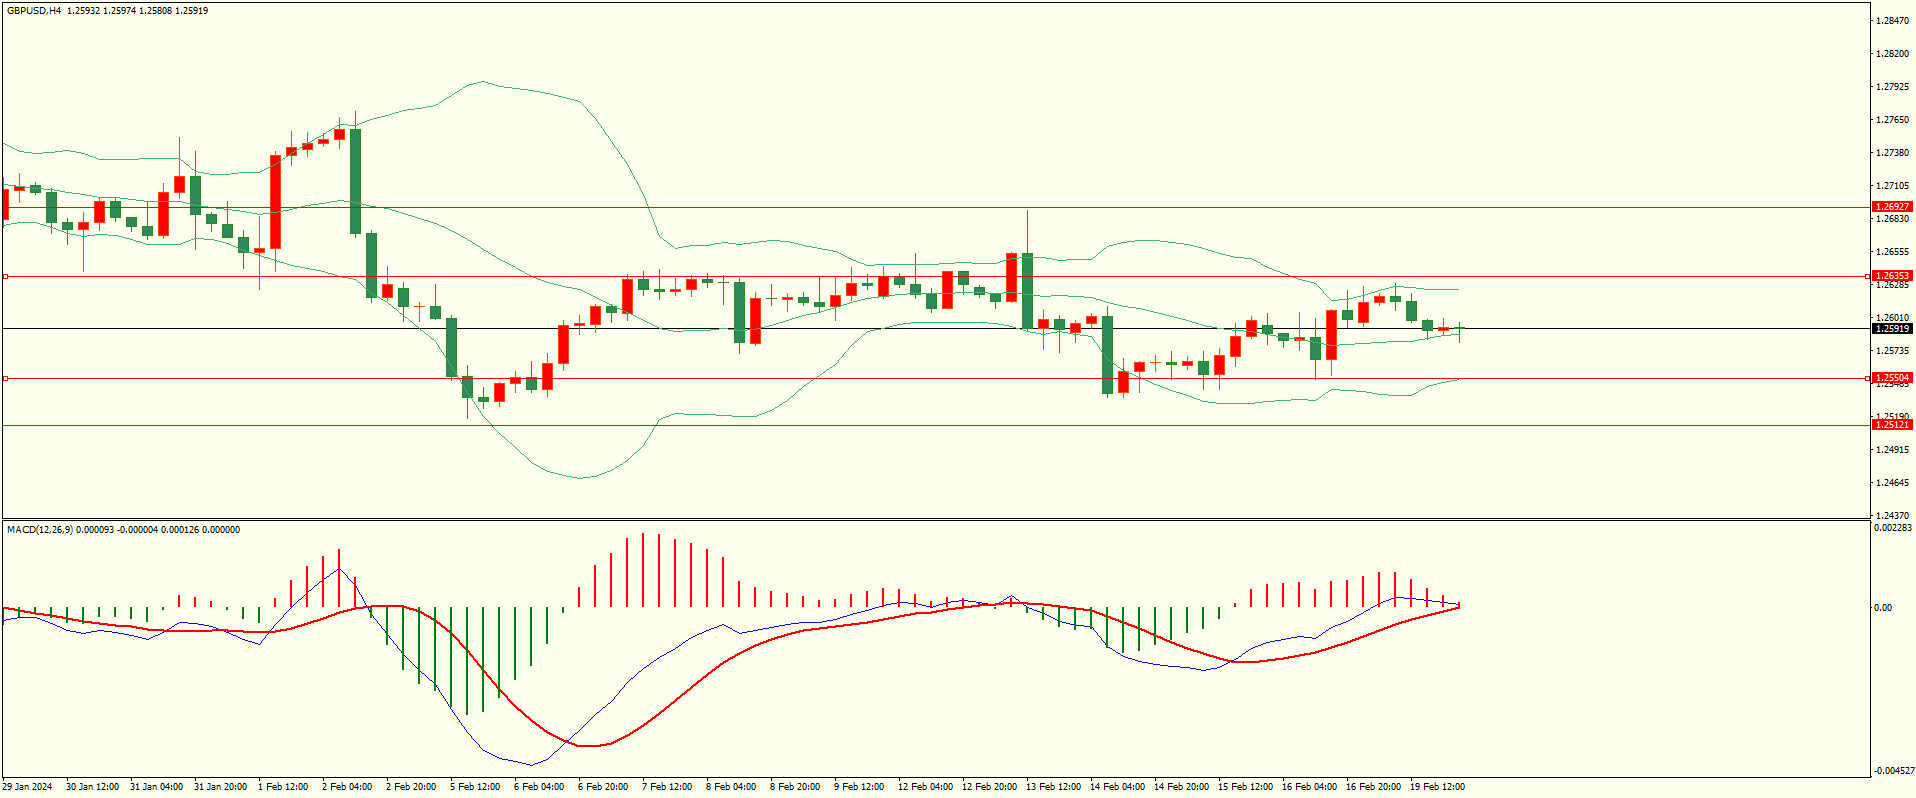
Task: Click the 13 Feb 12:00 time label
Action: pos(1053,787)
